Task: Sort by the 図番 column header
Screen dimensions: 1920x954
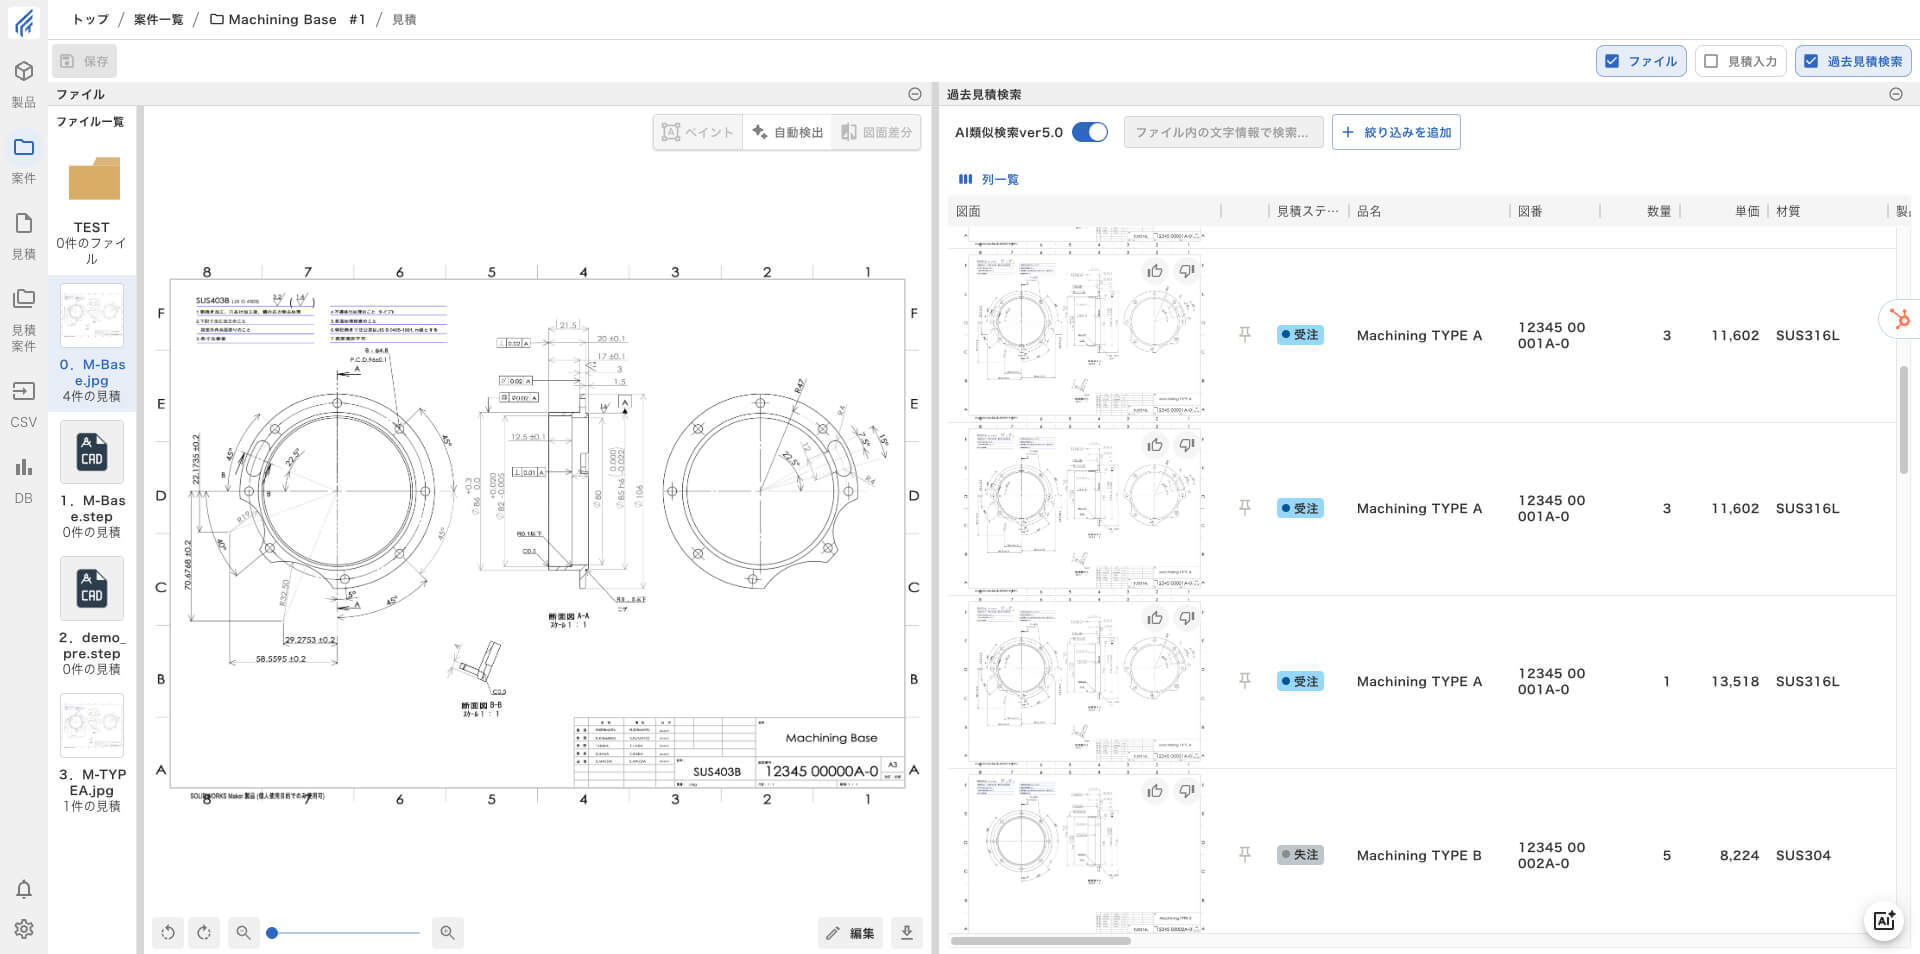Action: point(1530,211)
